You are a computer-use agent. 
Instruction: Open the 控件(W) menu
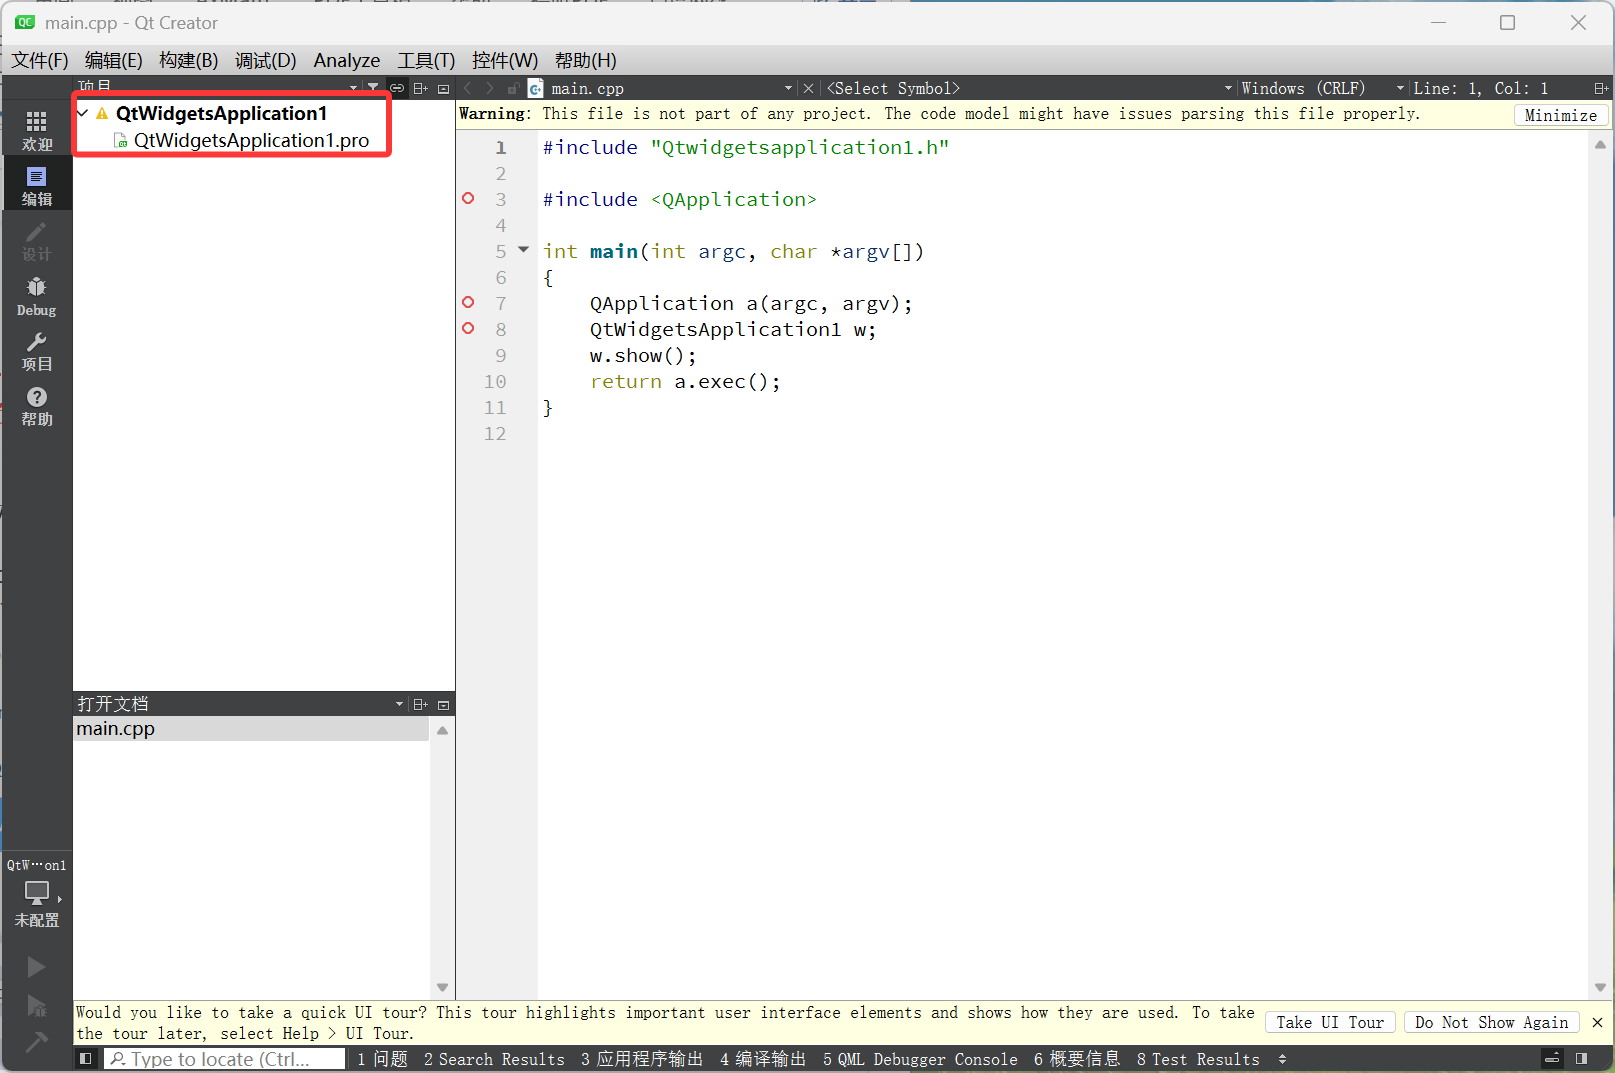pos(504,60)
